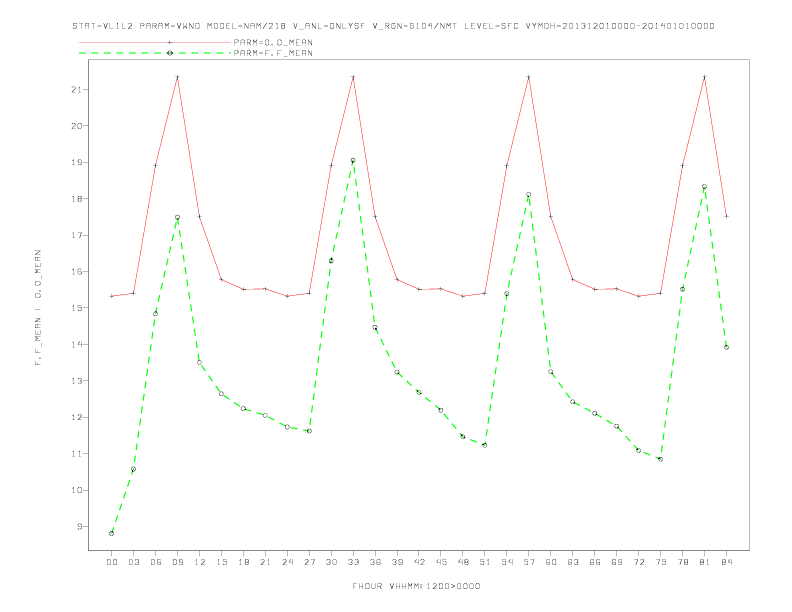Click the green F.F_MEAN data marker at hour 00
Screen dimensions: 792x612
tap(112, 533)
